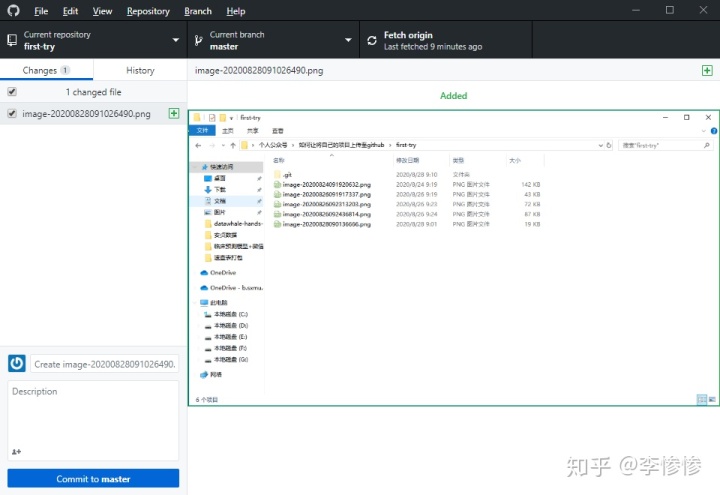Open the Repository menu

pyautogui.click(x=148, y=11)
